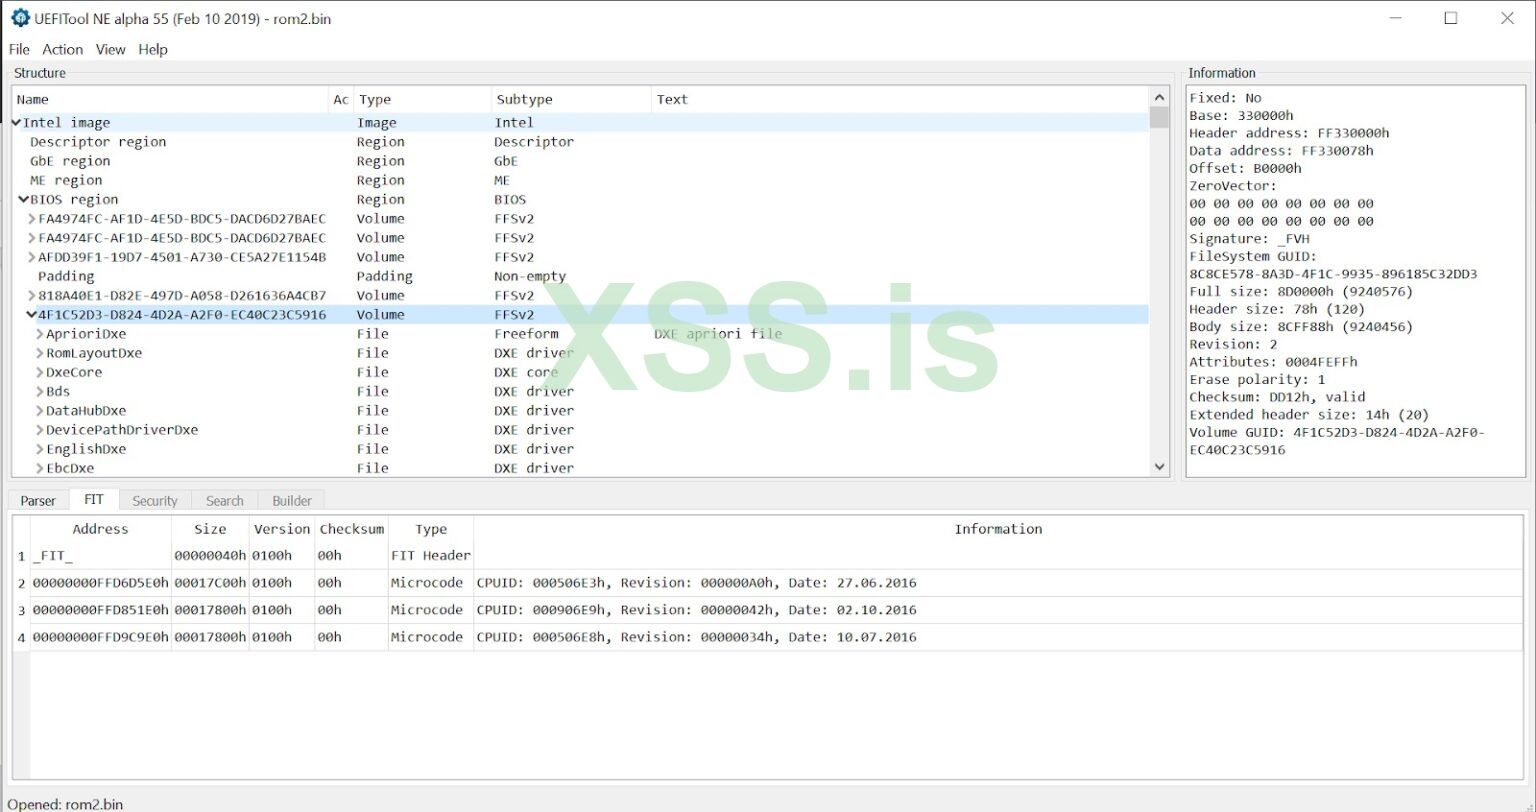Select address cell 00000000FFD6D5E0h

tap(100, 583)
